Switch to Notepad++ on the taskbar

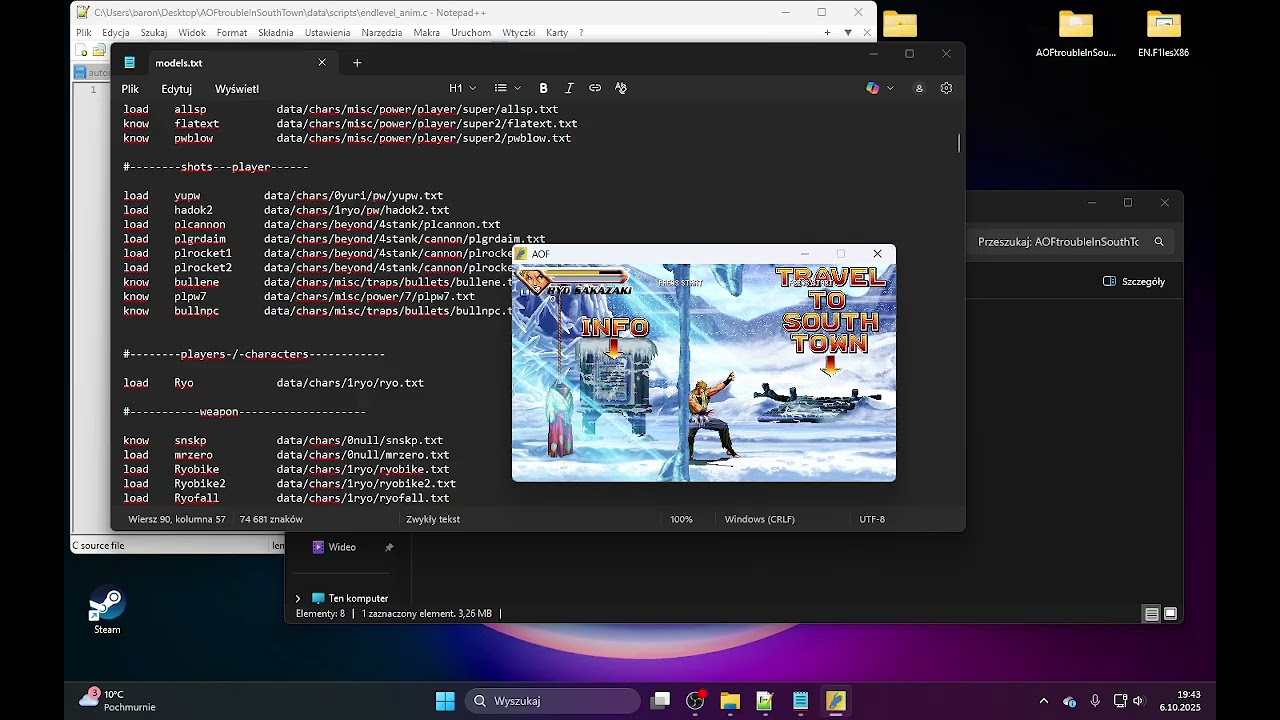pos(765,701)
